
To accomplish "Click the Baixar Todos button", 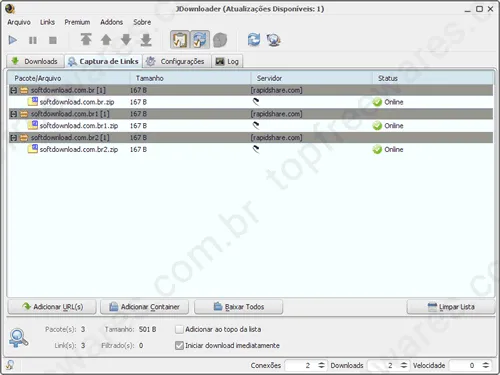I will (239, 307).
